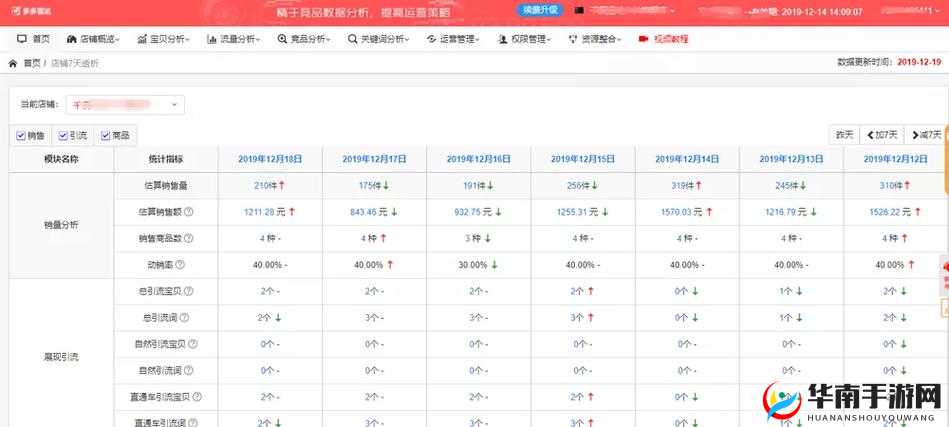Open the 当前店铺 store selector dropdown

tap(125, 104)
